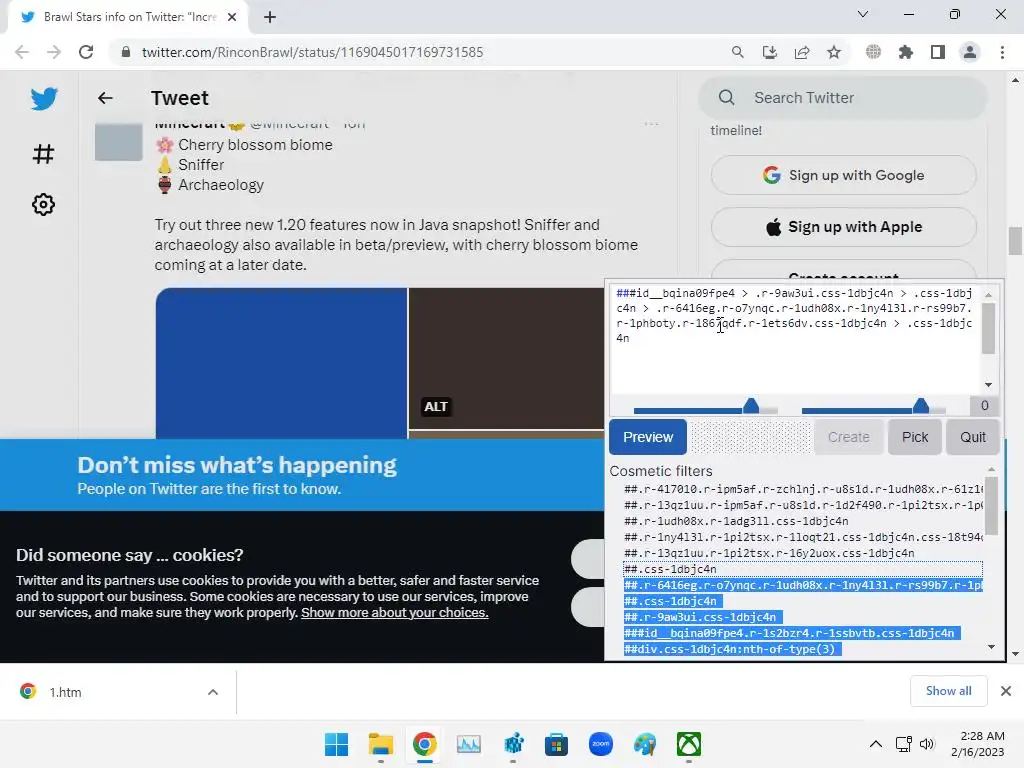Image resolution: width=1024 pixels, height=768 pixels.
Task: Close the Brawl Stars info tab
Action: click(x=232, y=17)
